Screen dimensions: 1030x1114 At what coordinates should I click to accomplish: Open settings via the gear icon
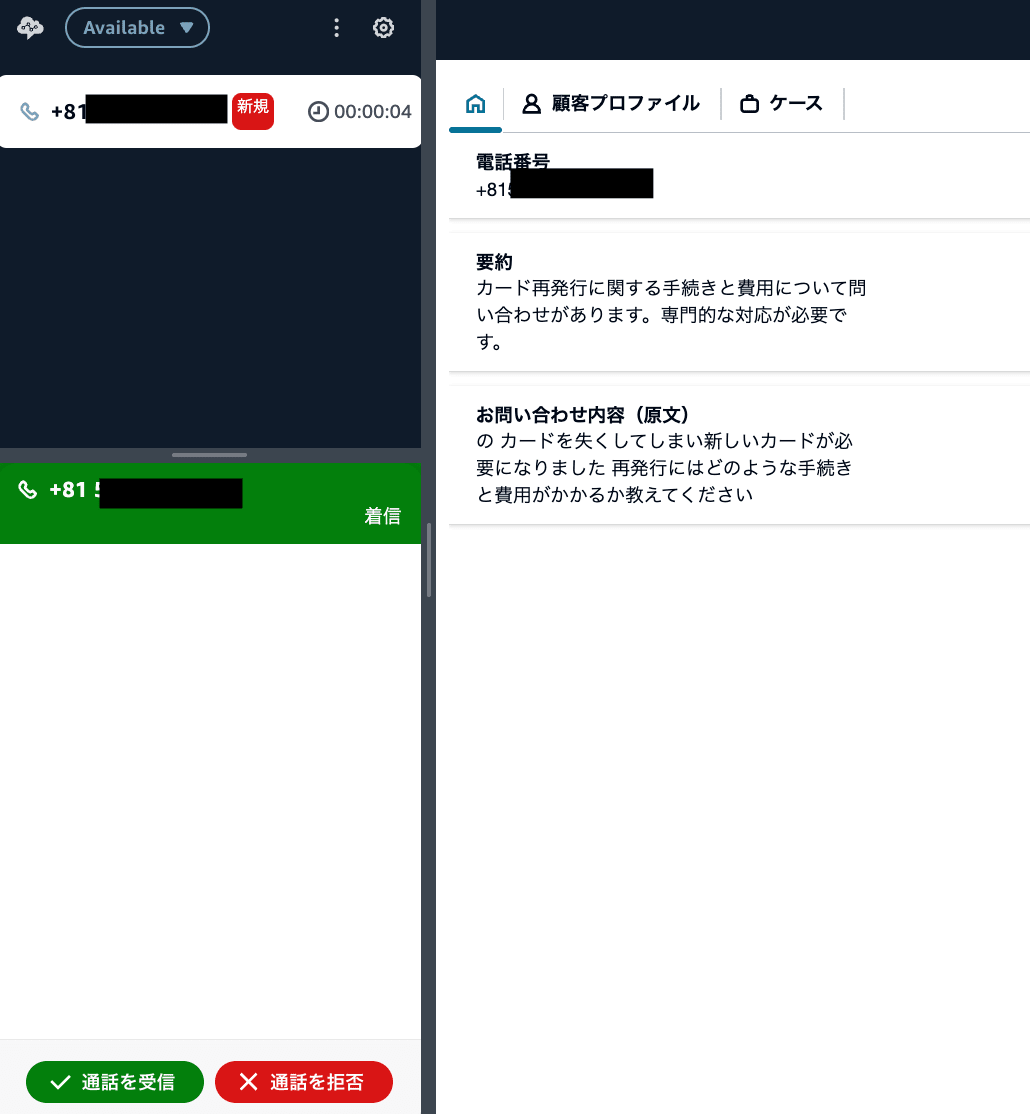click(x=384, y=28)
